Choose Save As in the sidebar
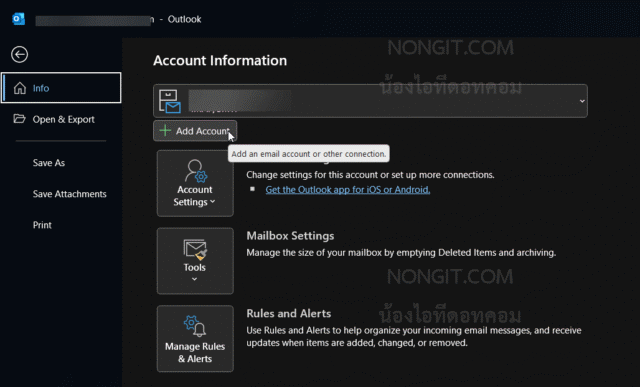The image size is (640, 387). [49, 163]
